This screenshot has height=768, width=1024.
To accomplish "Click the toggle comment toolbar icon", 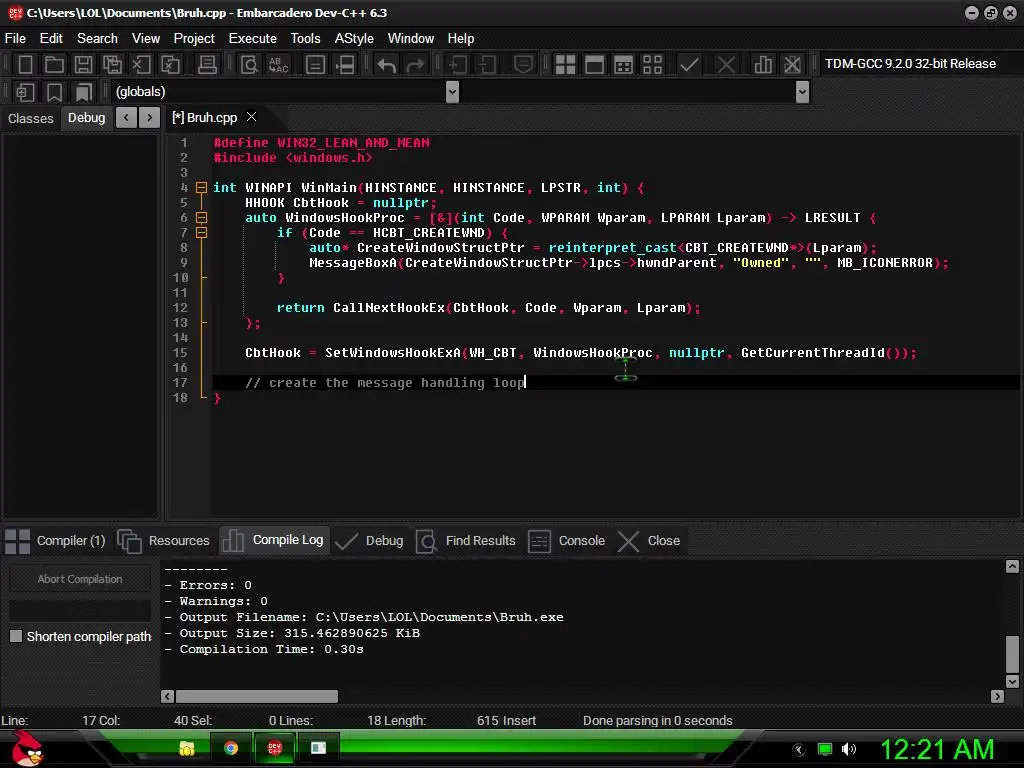I will [523, 64].
